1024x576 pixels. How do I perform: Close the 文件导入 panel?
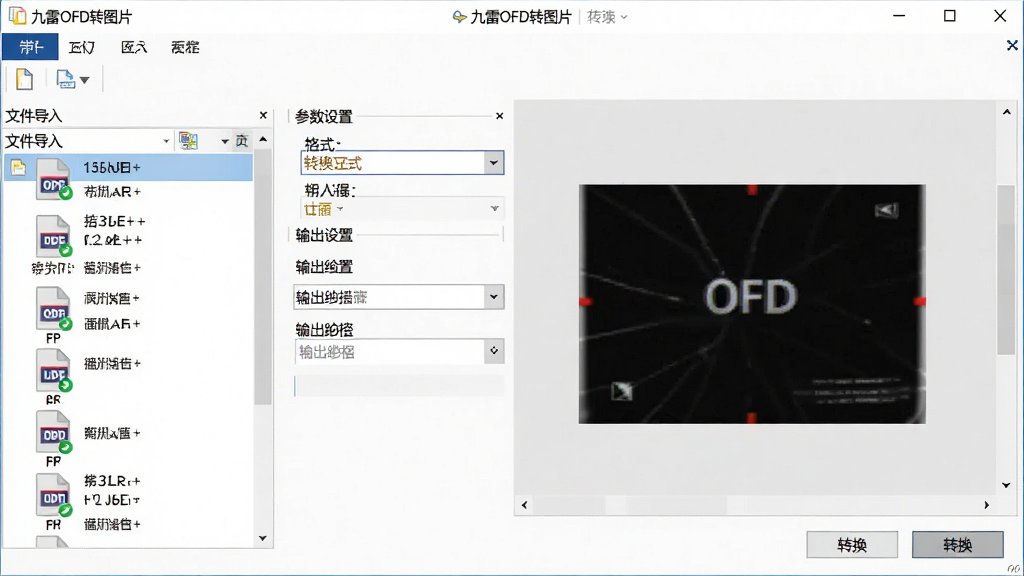(263, 116)
